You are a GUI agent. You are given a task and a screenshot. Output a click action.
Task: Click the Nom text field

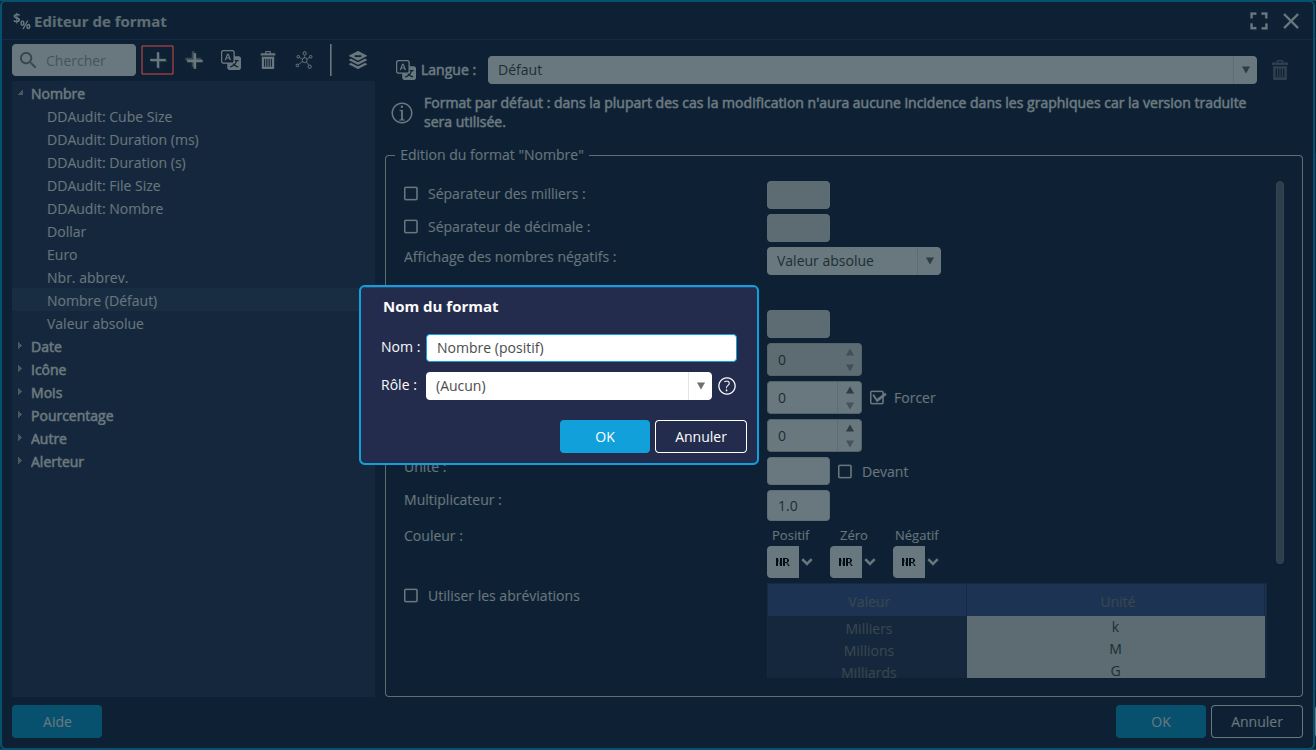point(581,348)
